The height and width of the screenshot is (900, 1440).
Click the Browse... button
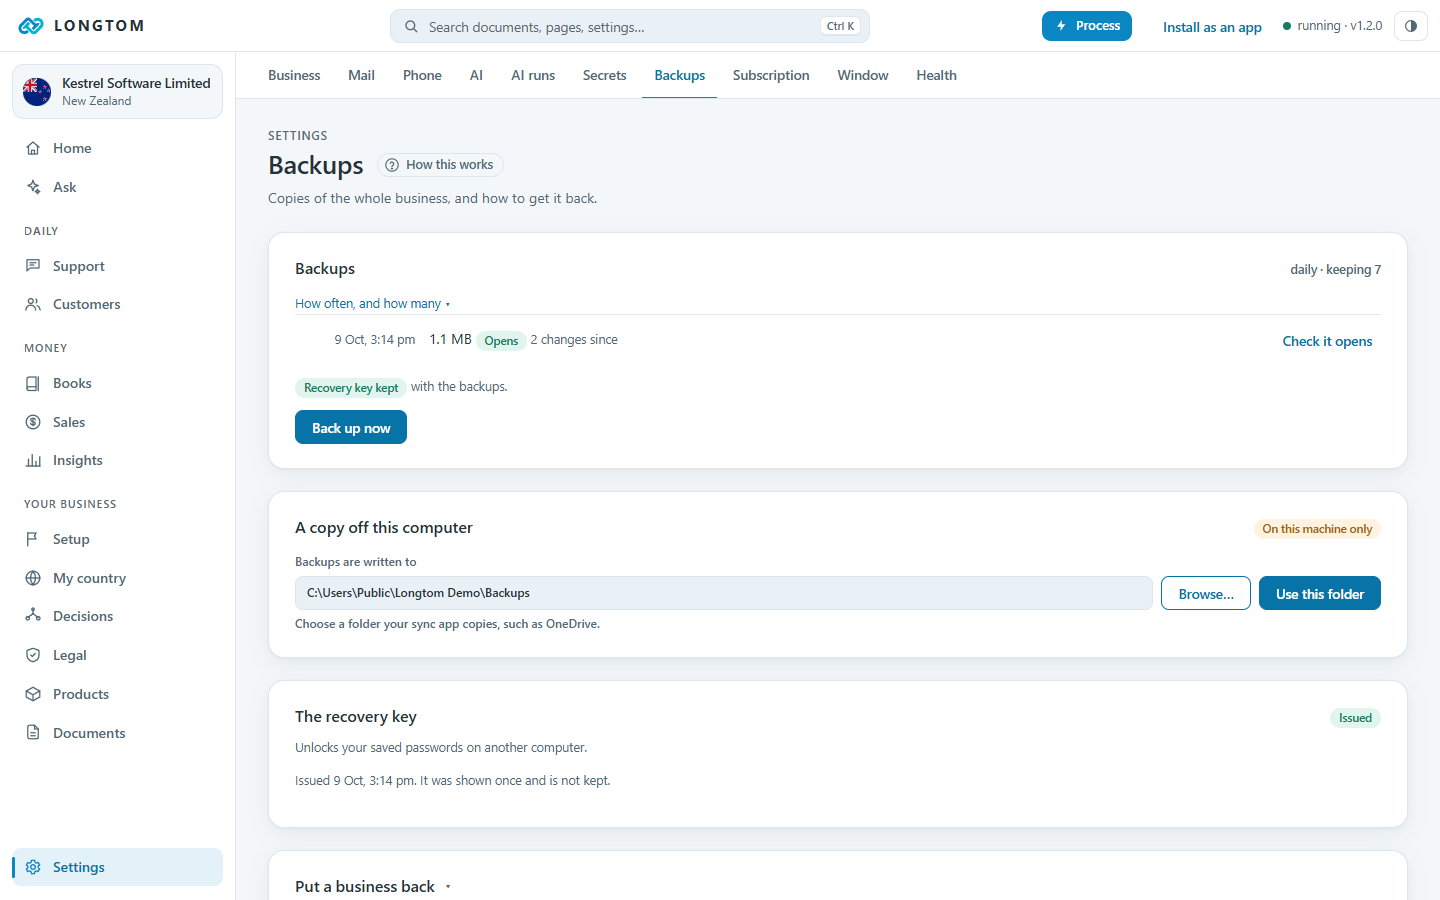coord(1206,593)
